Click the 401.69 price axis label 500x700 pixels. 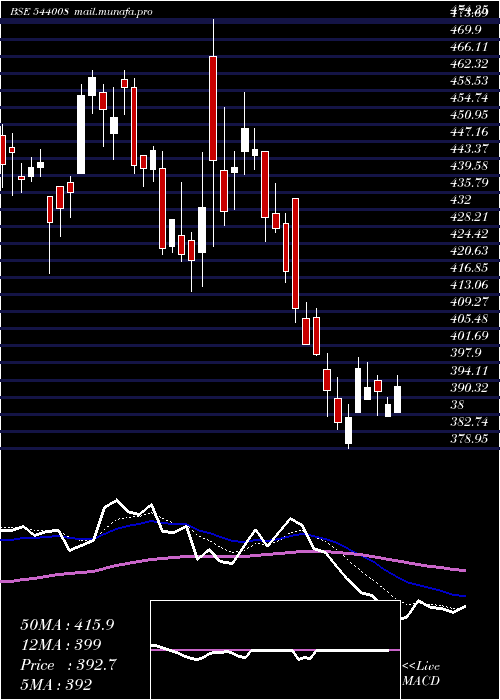coord(469,335)
